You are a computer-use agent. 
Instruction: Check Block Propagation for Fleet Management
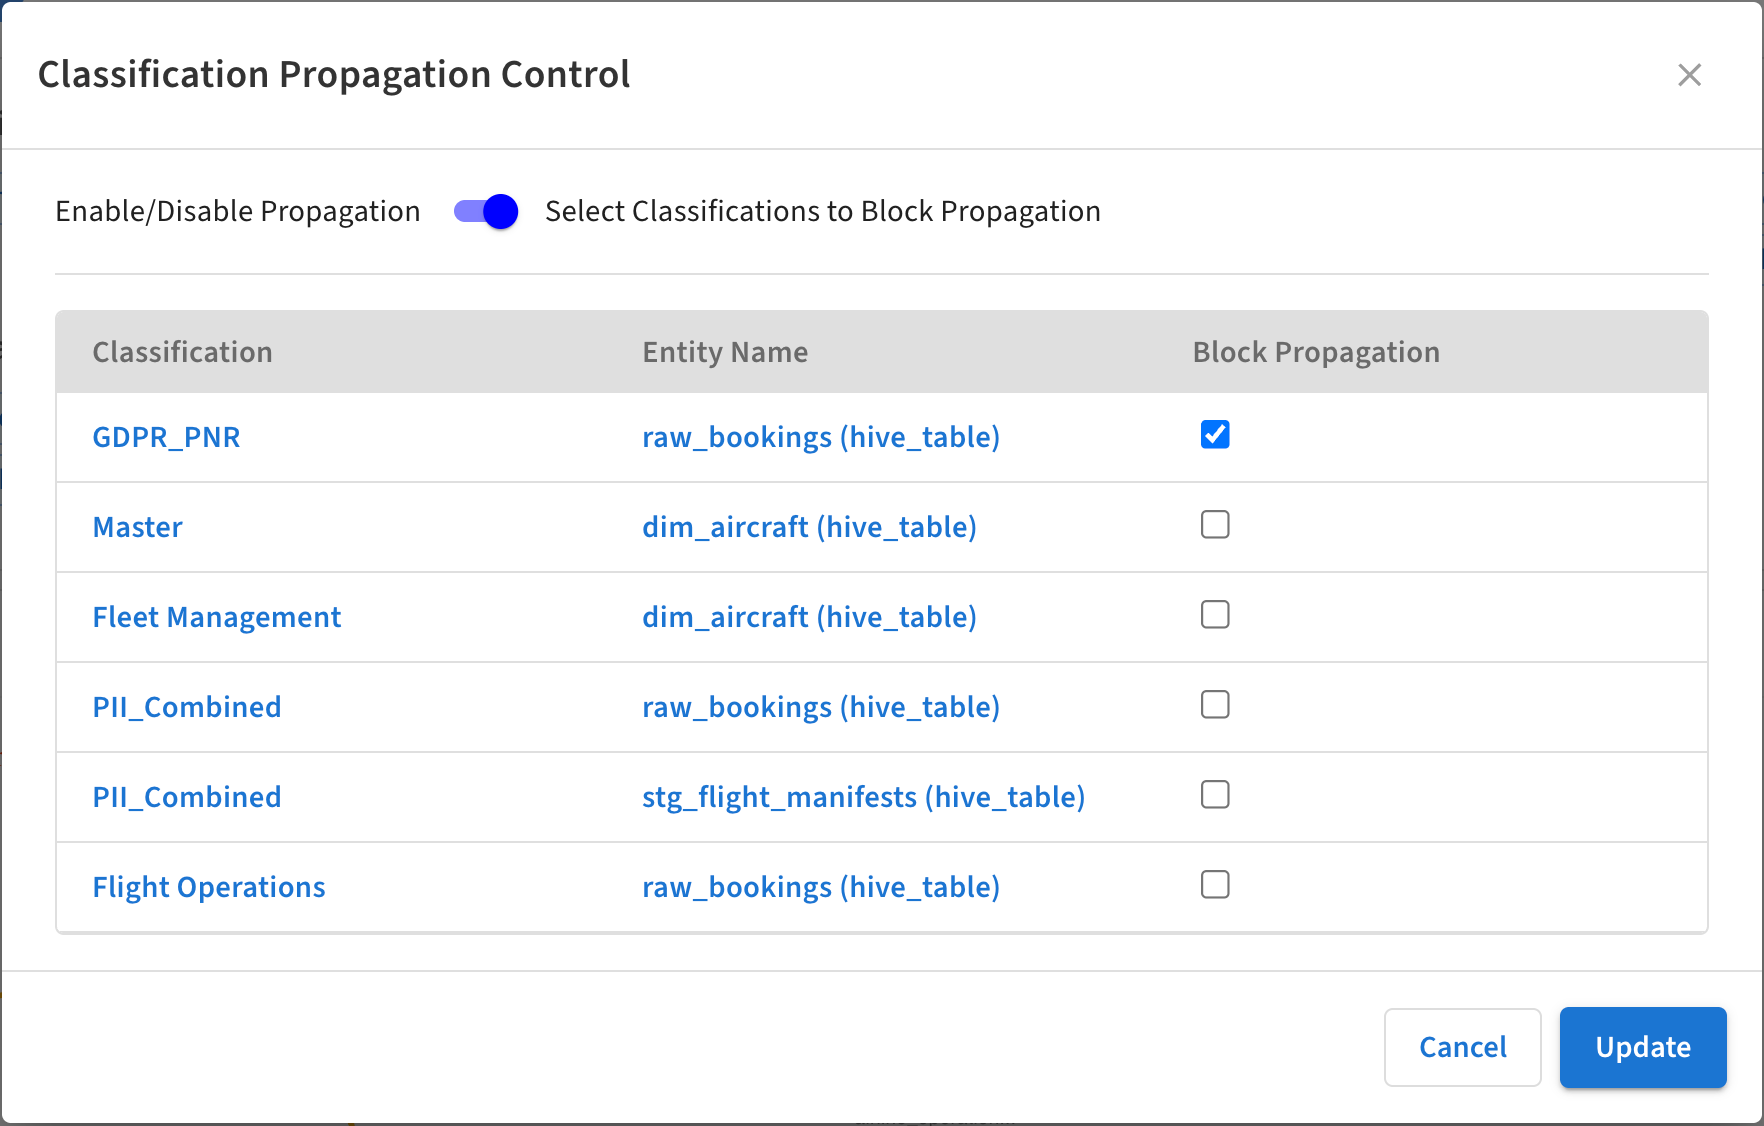tap(1215, 615)
